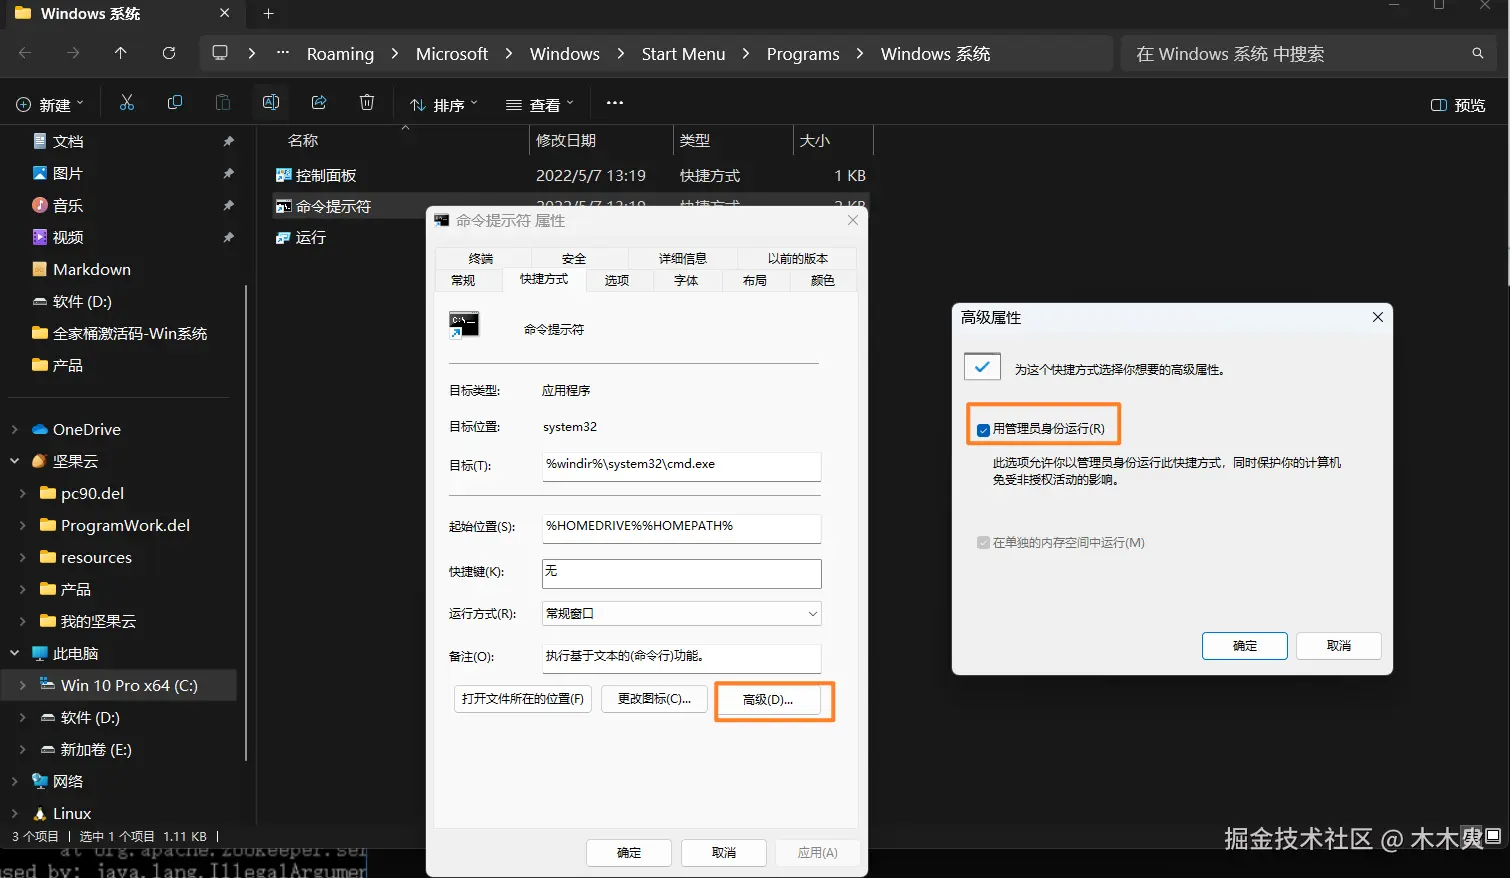This screenshot has width=1510, height=878.
Task: Click 确定 in the 高级属性 dialog
Action: pyautogui.click(x=1245, y=645)
